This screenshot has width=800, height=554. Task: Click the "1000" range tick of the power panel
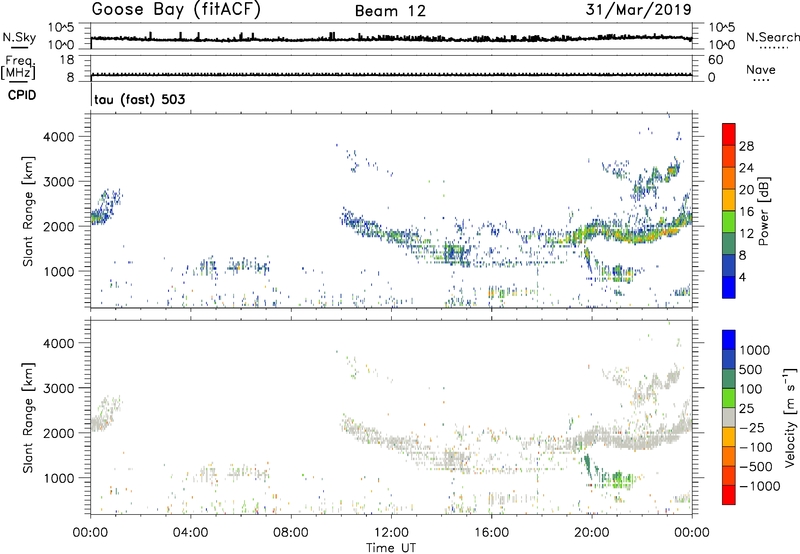(x=58, y=271)
